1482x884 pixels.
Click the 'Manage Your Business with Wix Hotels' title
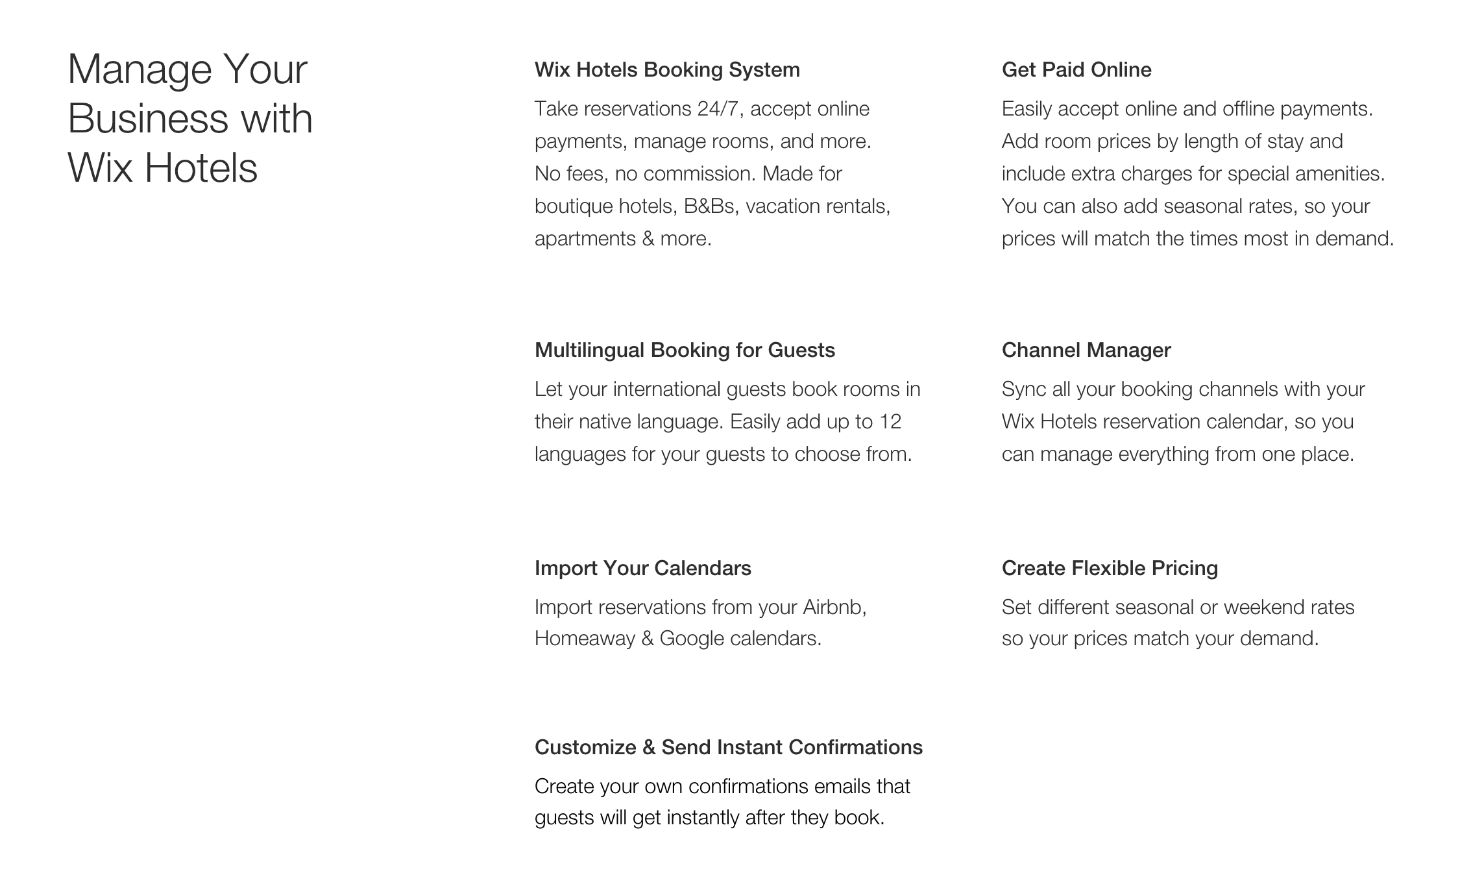190,118
